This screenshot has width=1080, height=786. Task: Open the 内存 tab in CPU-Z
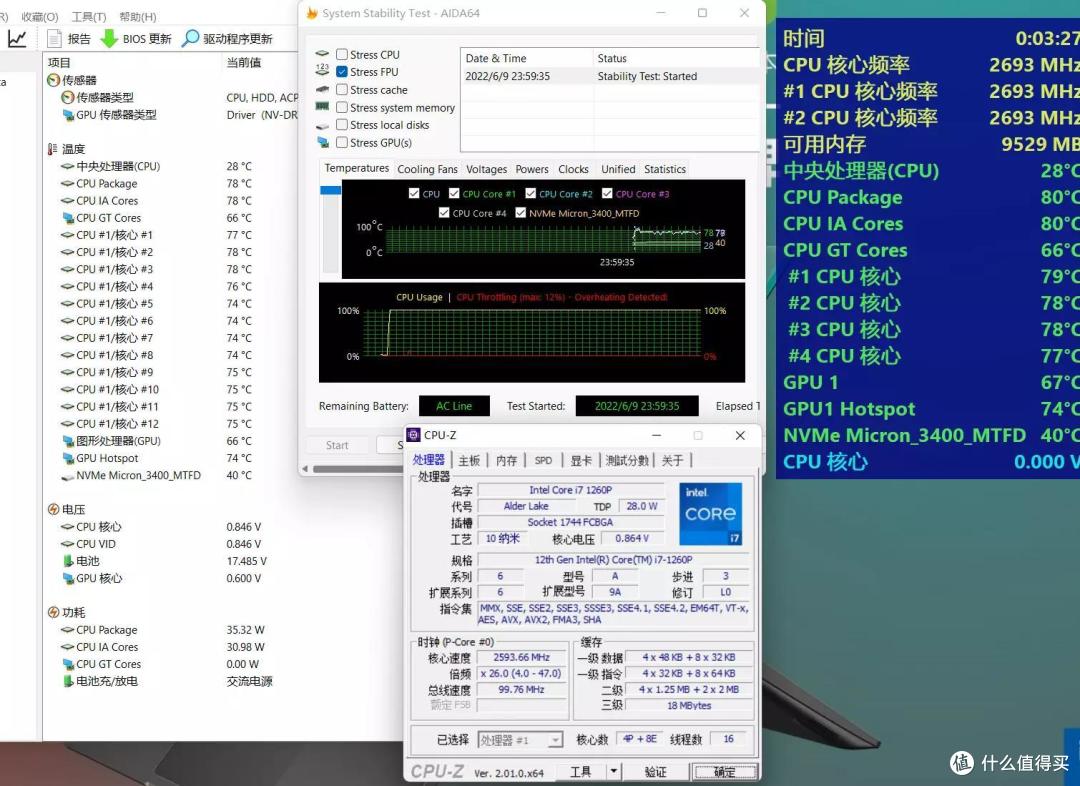pos(506,460)
